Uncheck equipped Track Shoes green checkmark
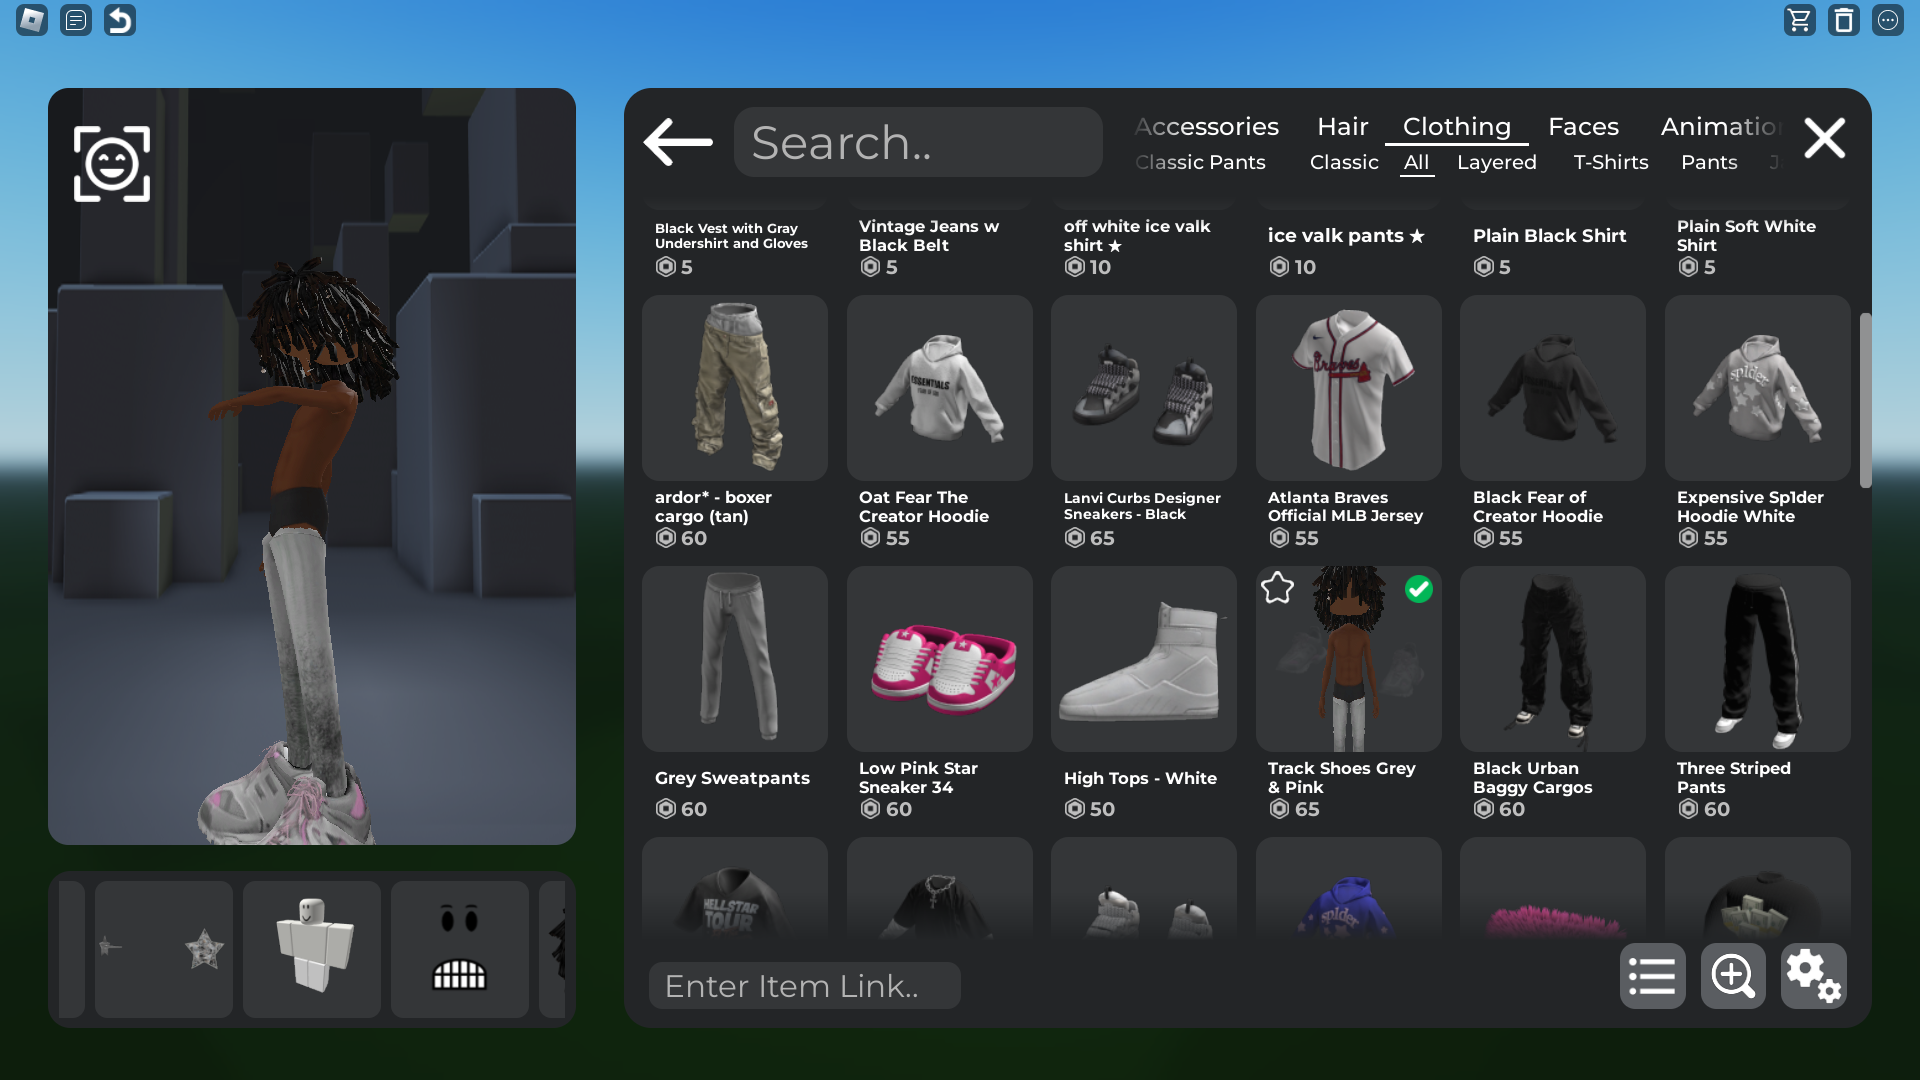This screenshot has width=1920, height=1080. click(x=1418, y=589)
